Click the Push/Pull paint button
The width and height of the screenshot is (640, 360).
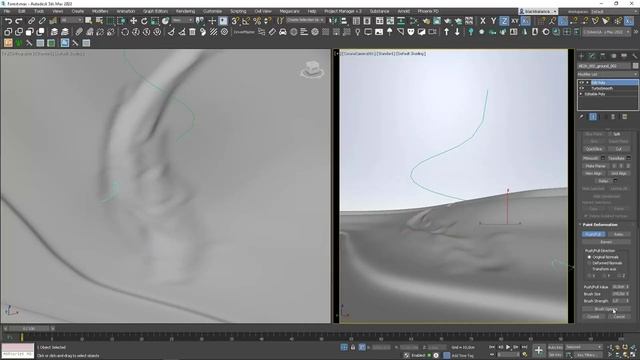point(593,234)
